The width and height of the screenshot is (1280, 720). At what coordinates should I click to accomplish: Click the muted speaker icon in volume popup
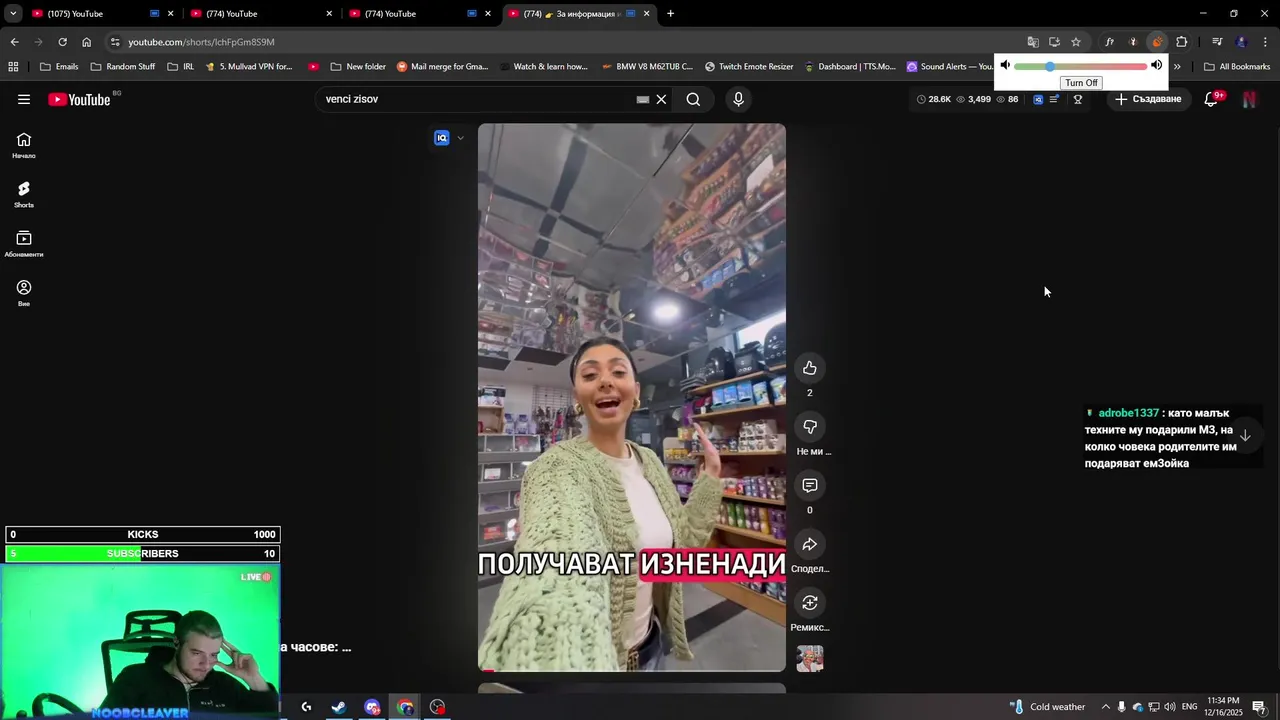1005,66
